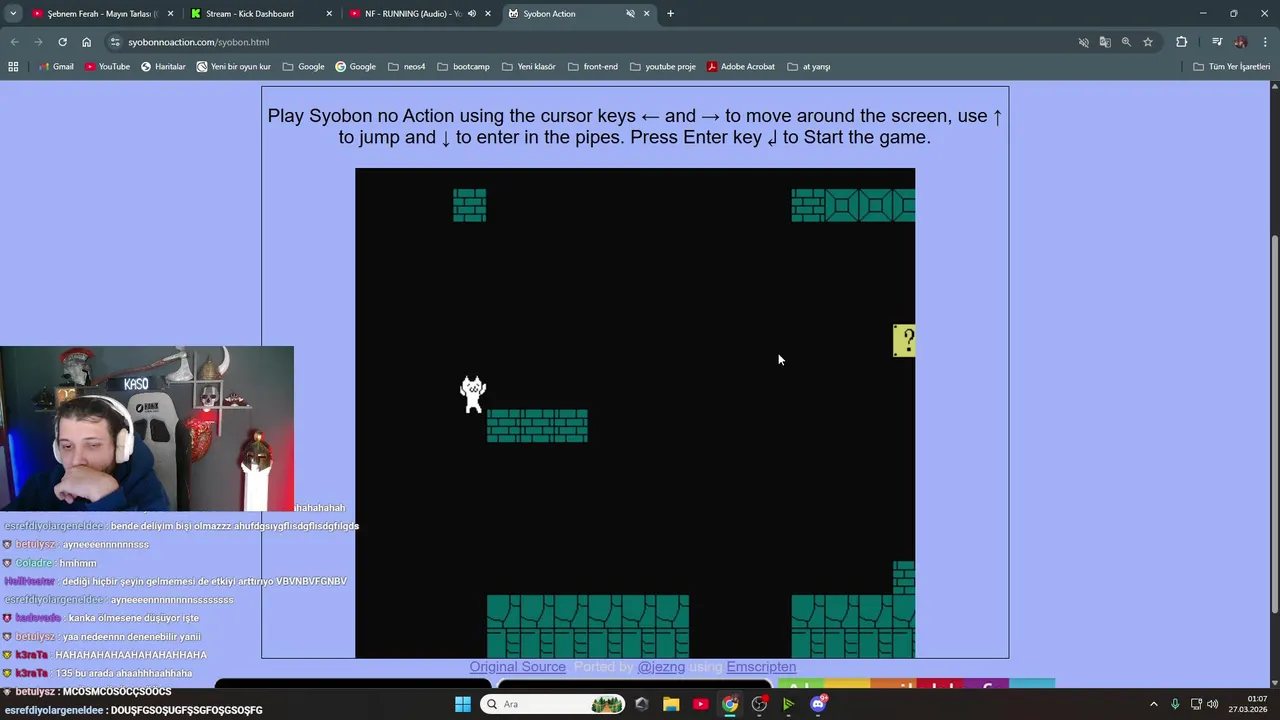Viewport: 1280px width, 720px height.
Task: Open the Chrome profile avatar
Action: 1241,42
